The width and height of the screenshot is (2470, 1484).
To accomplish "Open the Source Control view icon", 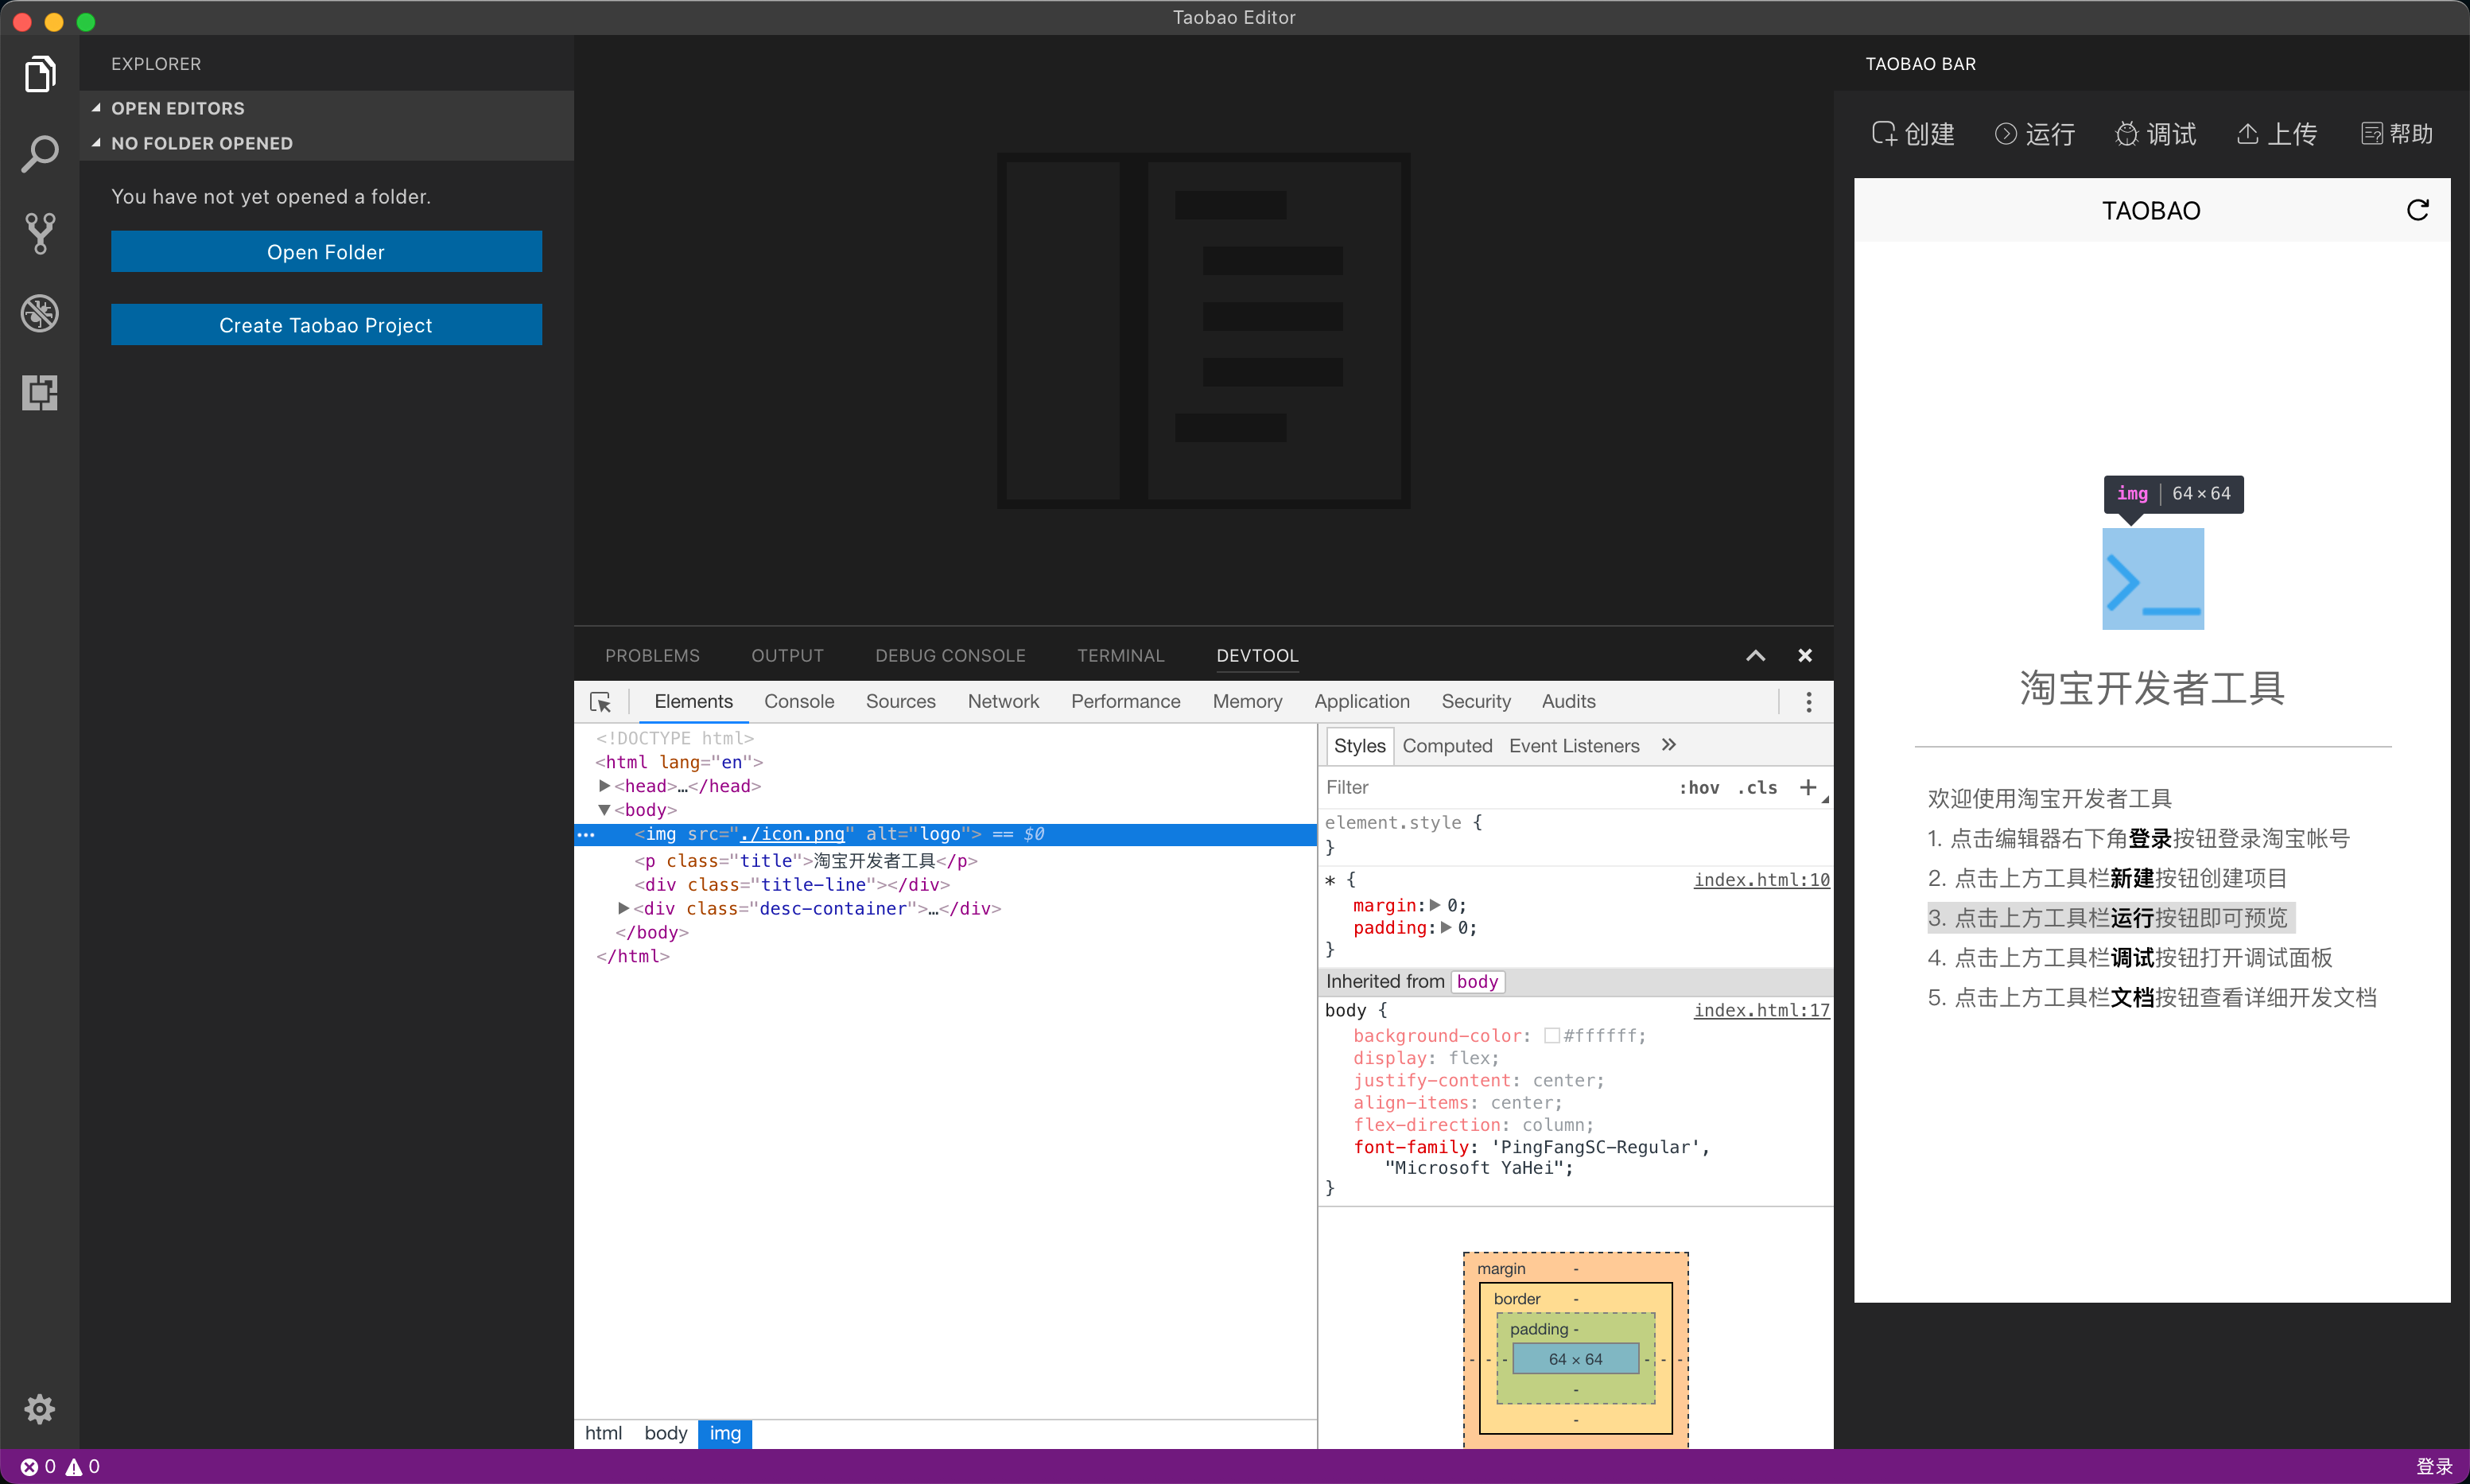I will 40,233.
